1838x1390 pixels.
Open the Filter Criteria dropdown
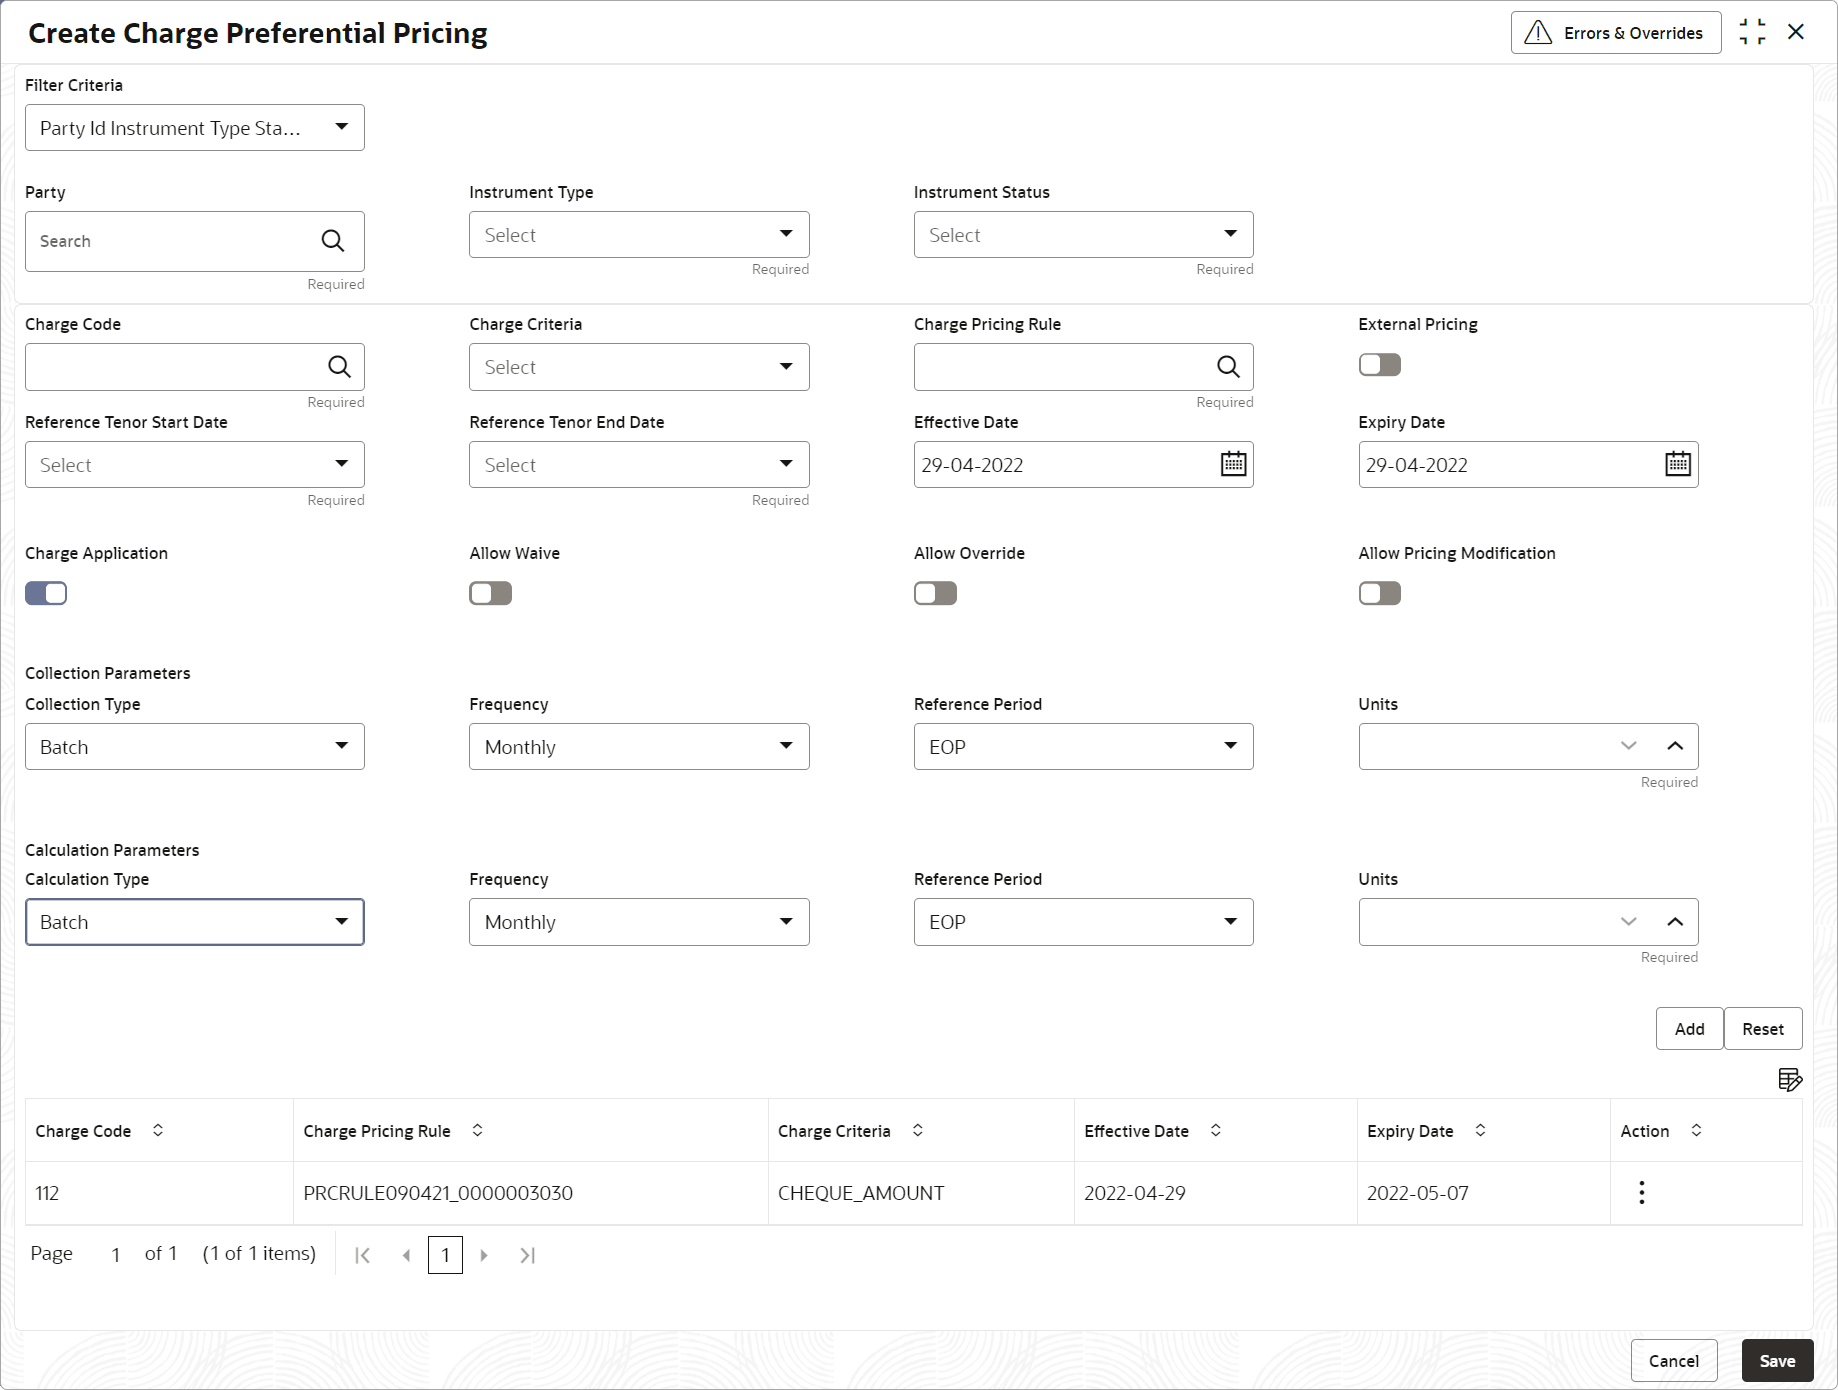(195, 128)
